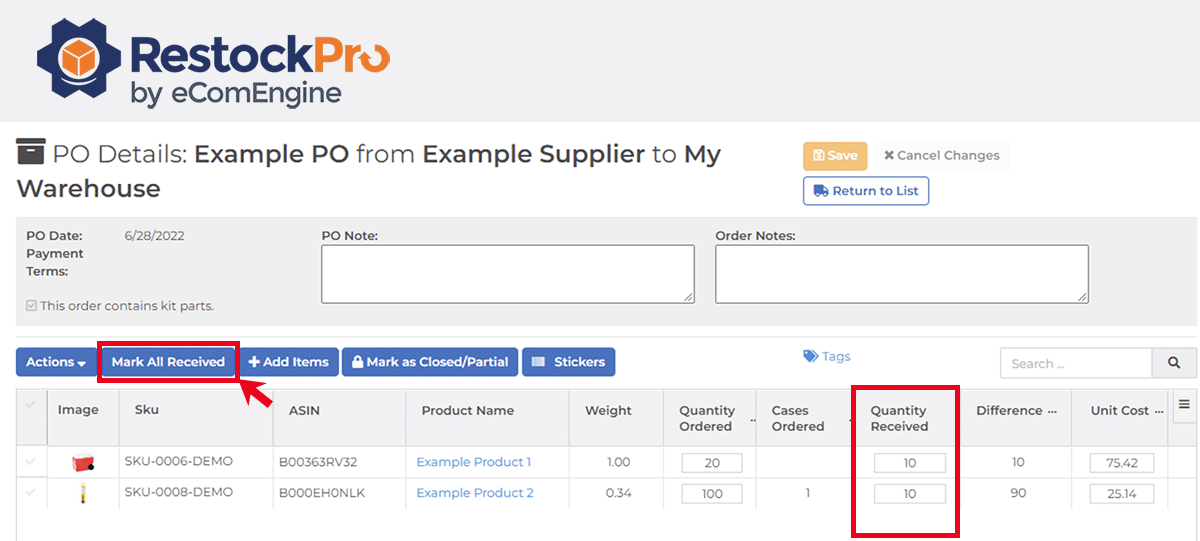Select the SKU-0008-DEMO row checkmark

[30, 493]
